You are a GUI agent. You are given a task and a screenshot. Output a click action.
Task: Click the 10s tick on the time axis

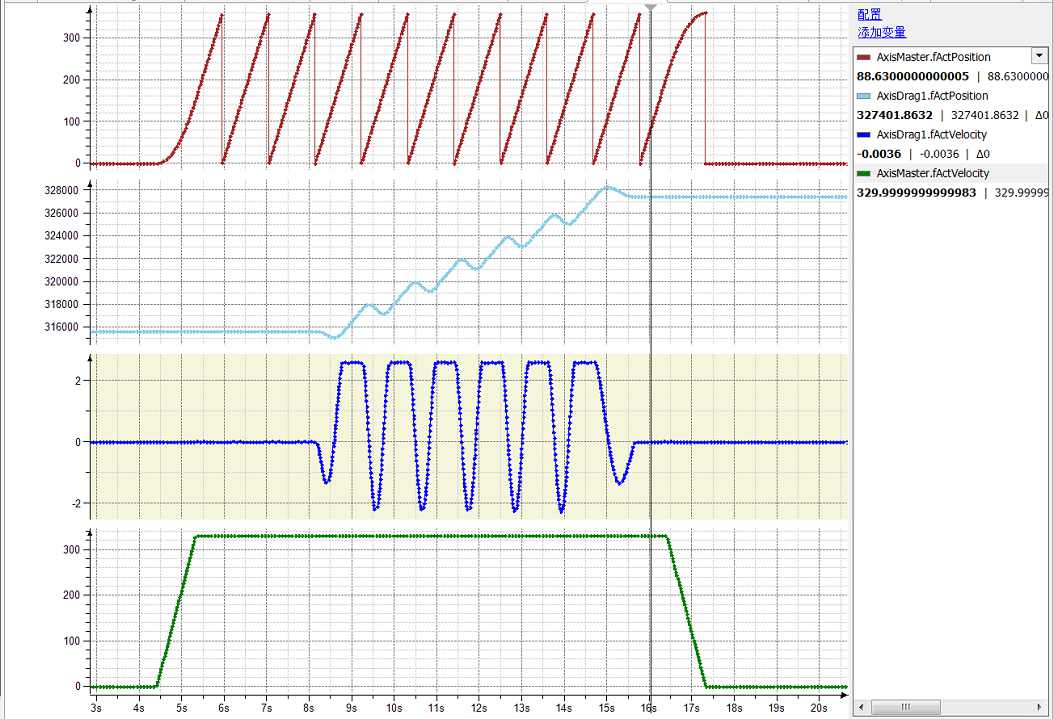click(394, 708)
